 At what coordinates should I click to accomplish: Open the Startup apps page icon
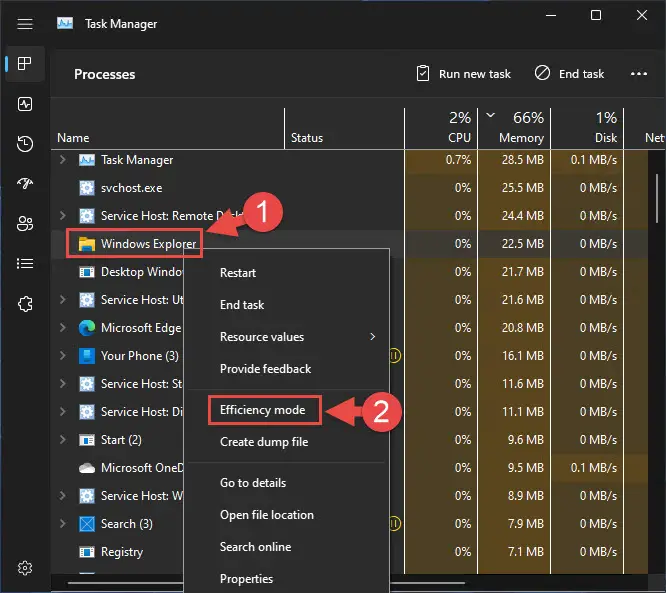(x=25, y=184)
